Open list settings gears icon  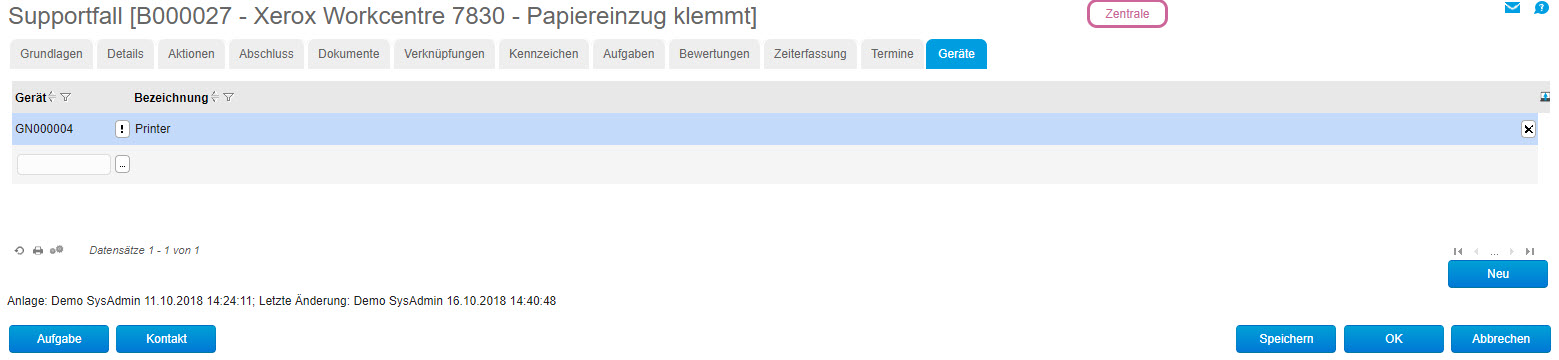tap(57, 250)
